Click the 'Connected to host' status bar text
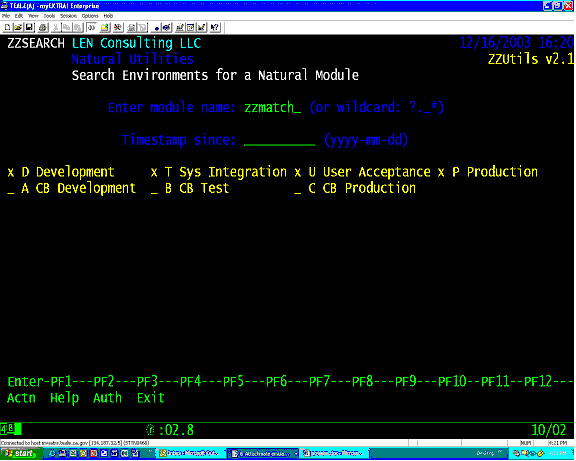Screen dimensions: 576x461 point(75,443)
